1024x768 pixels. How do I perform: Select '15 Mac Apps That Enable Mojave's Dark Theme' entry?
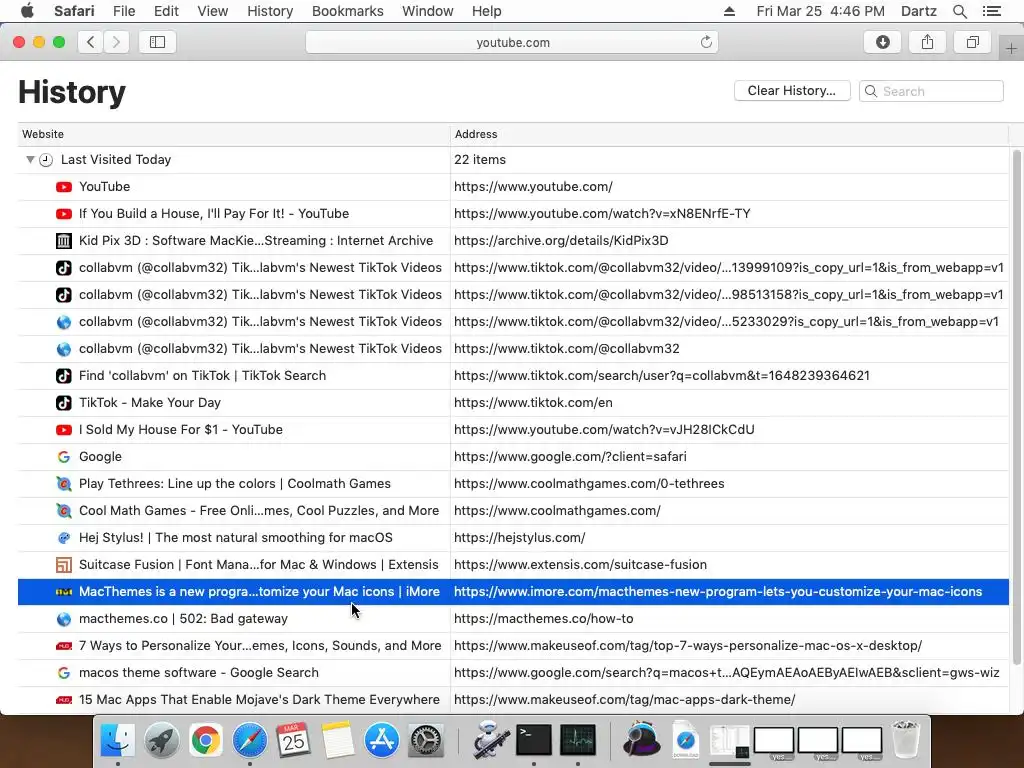(513, 699)
